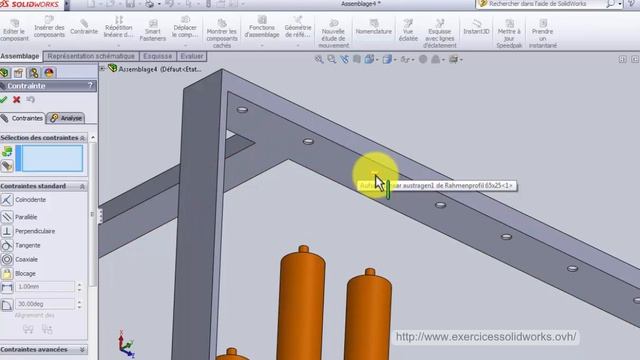Toggle Instant3D tool
Image resolution: width=640 pixels, height=360 pixels.
coord(476,27)
